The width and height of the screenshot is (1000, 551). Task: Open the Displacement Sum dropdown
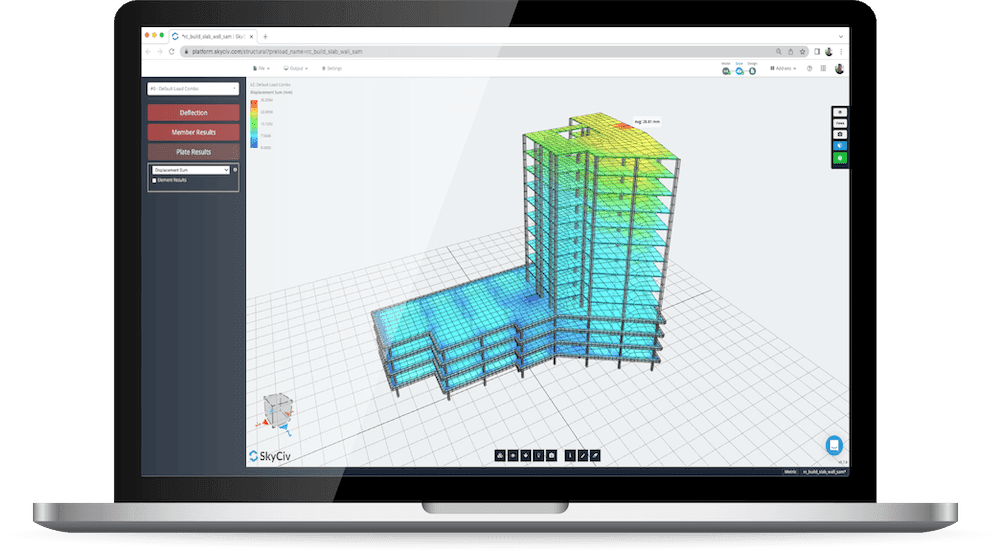click(x=190, y=170)
